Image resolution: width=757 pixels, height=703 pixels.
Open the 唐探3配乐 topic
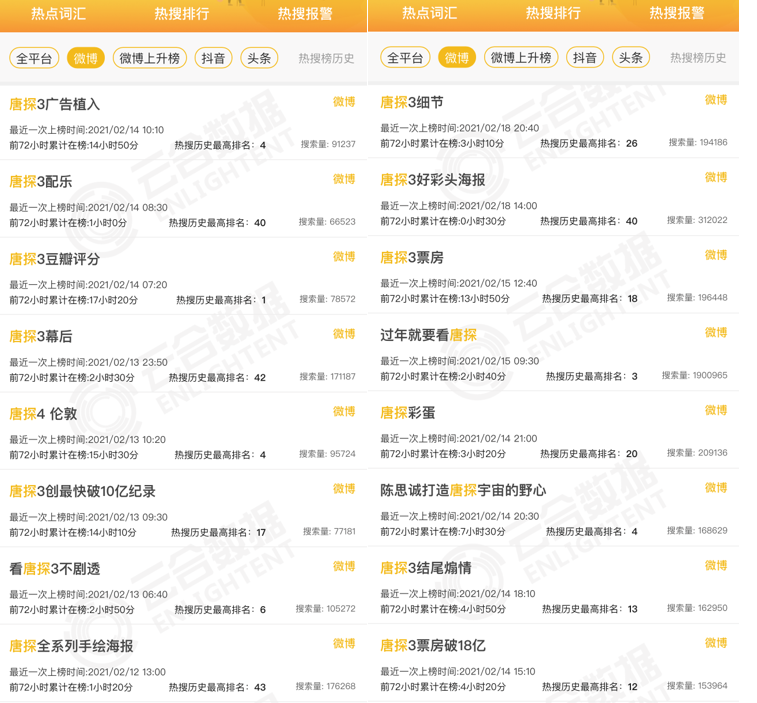41,182
